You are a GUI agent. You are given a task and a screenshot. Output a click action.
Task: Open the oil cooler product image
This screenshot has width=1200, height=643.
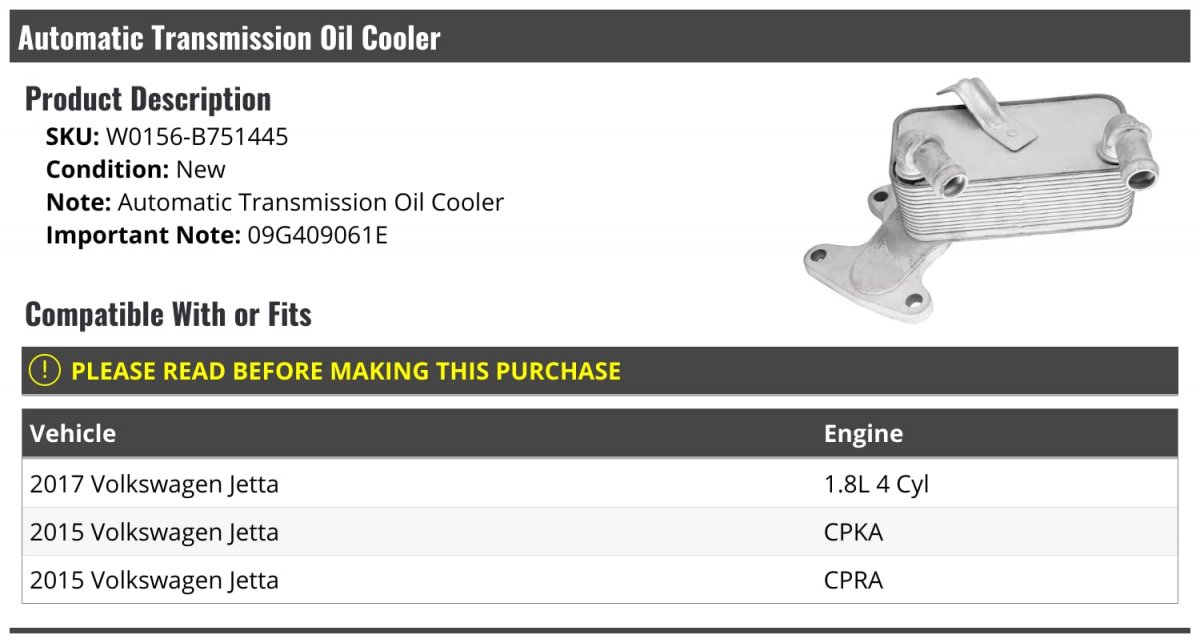pos(982,199)
